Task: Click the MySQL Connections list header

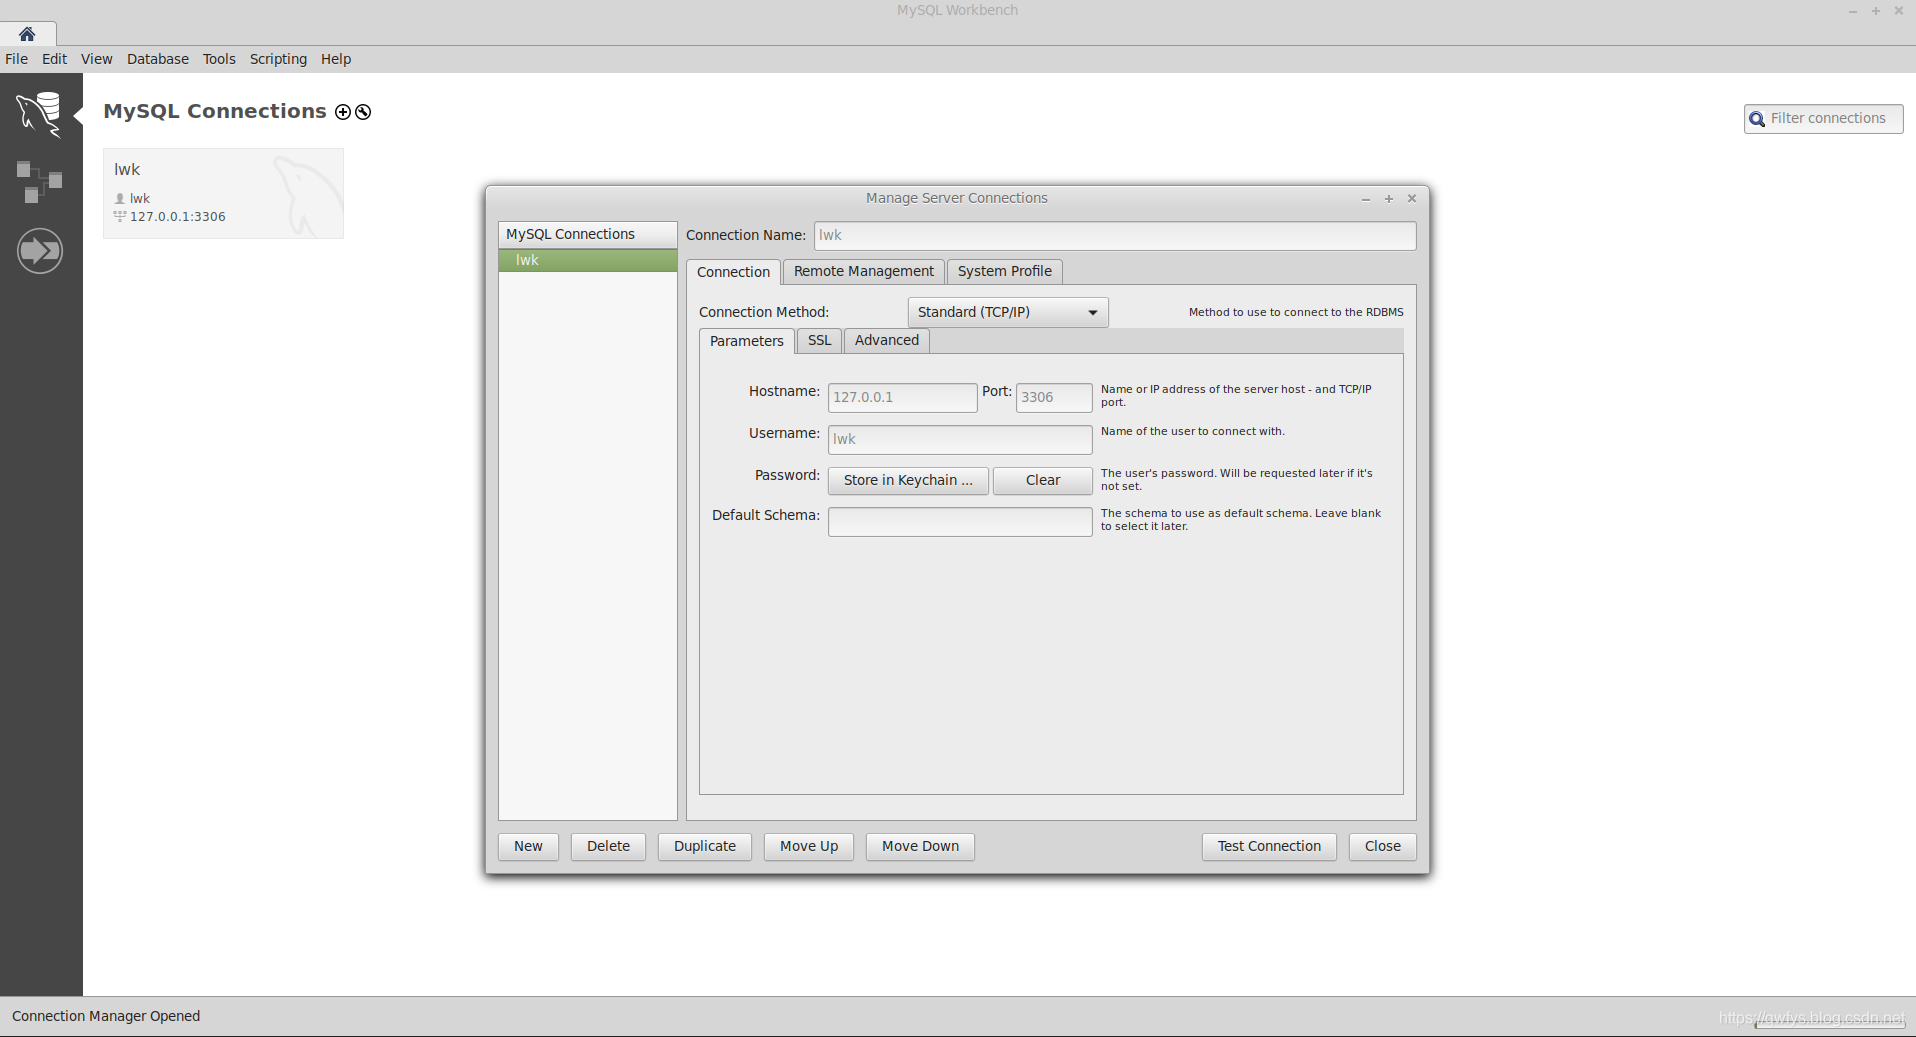Action: click(588, 234)
